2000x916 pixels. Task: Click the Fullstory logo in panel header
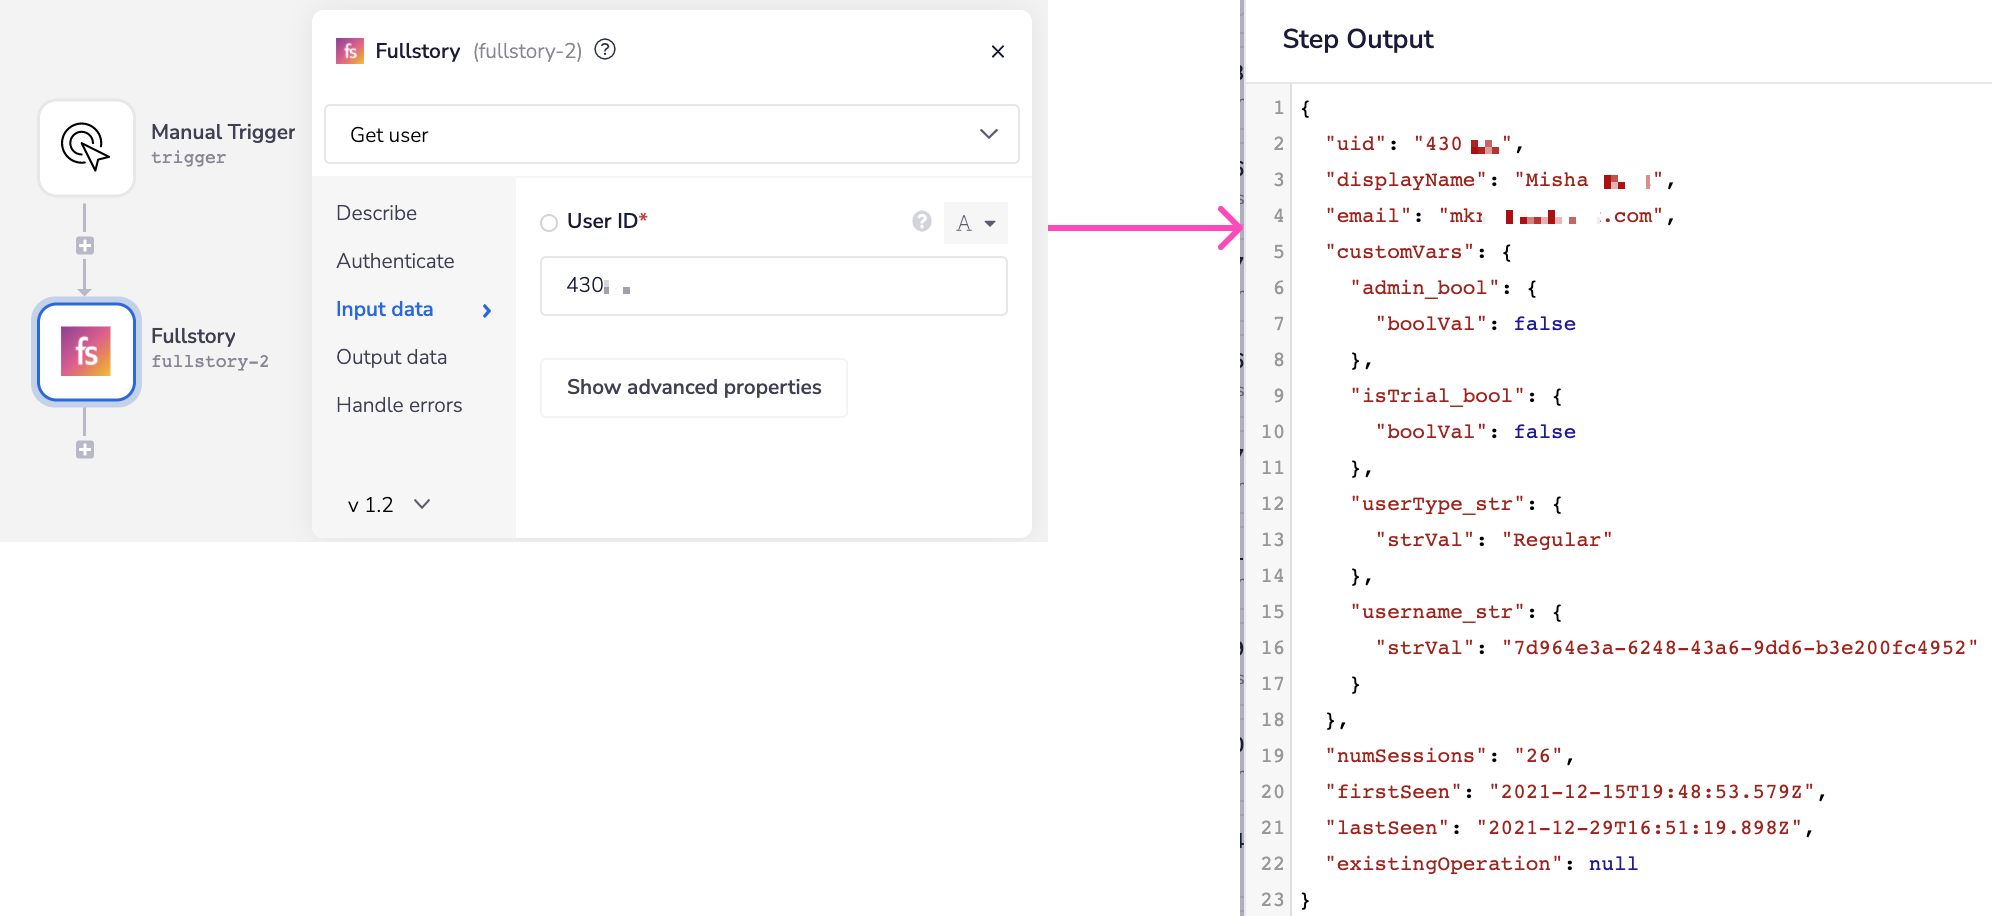[x=349, y=51]
